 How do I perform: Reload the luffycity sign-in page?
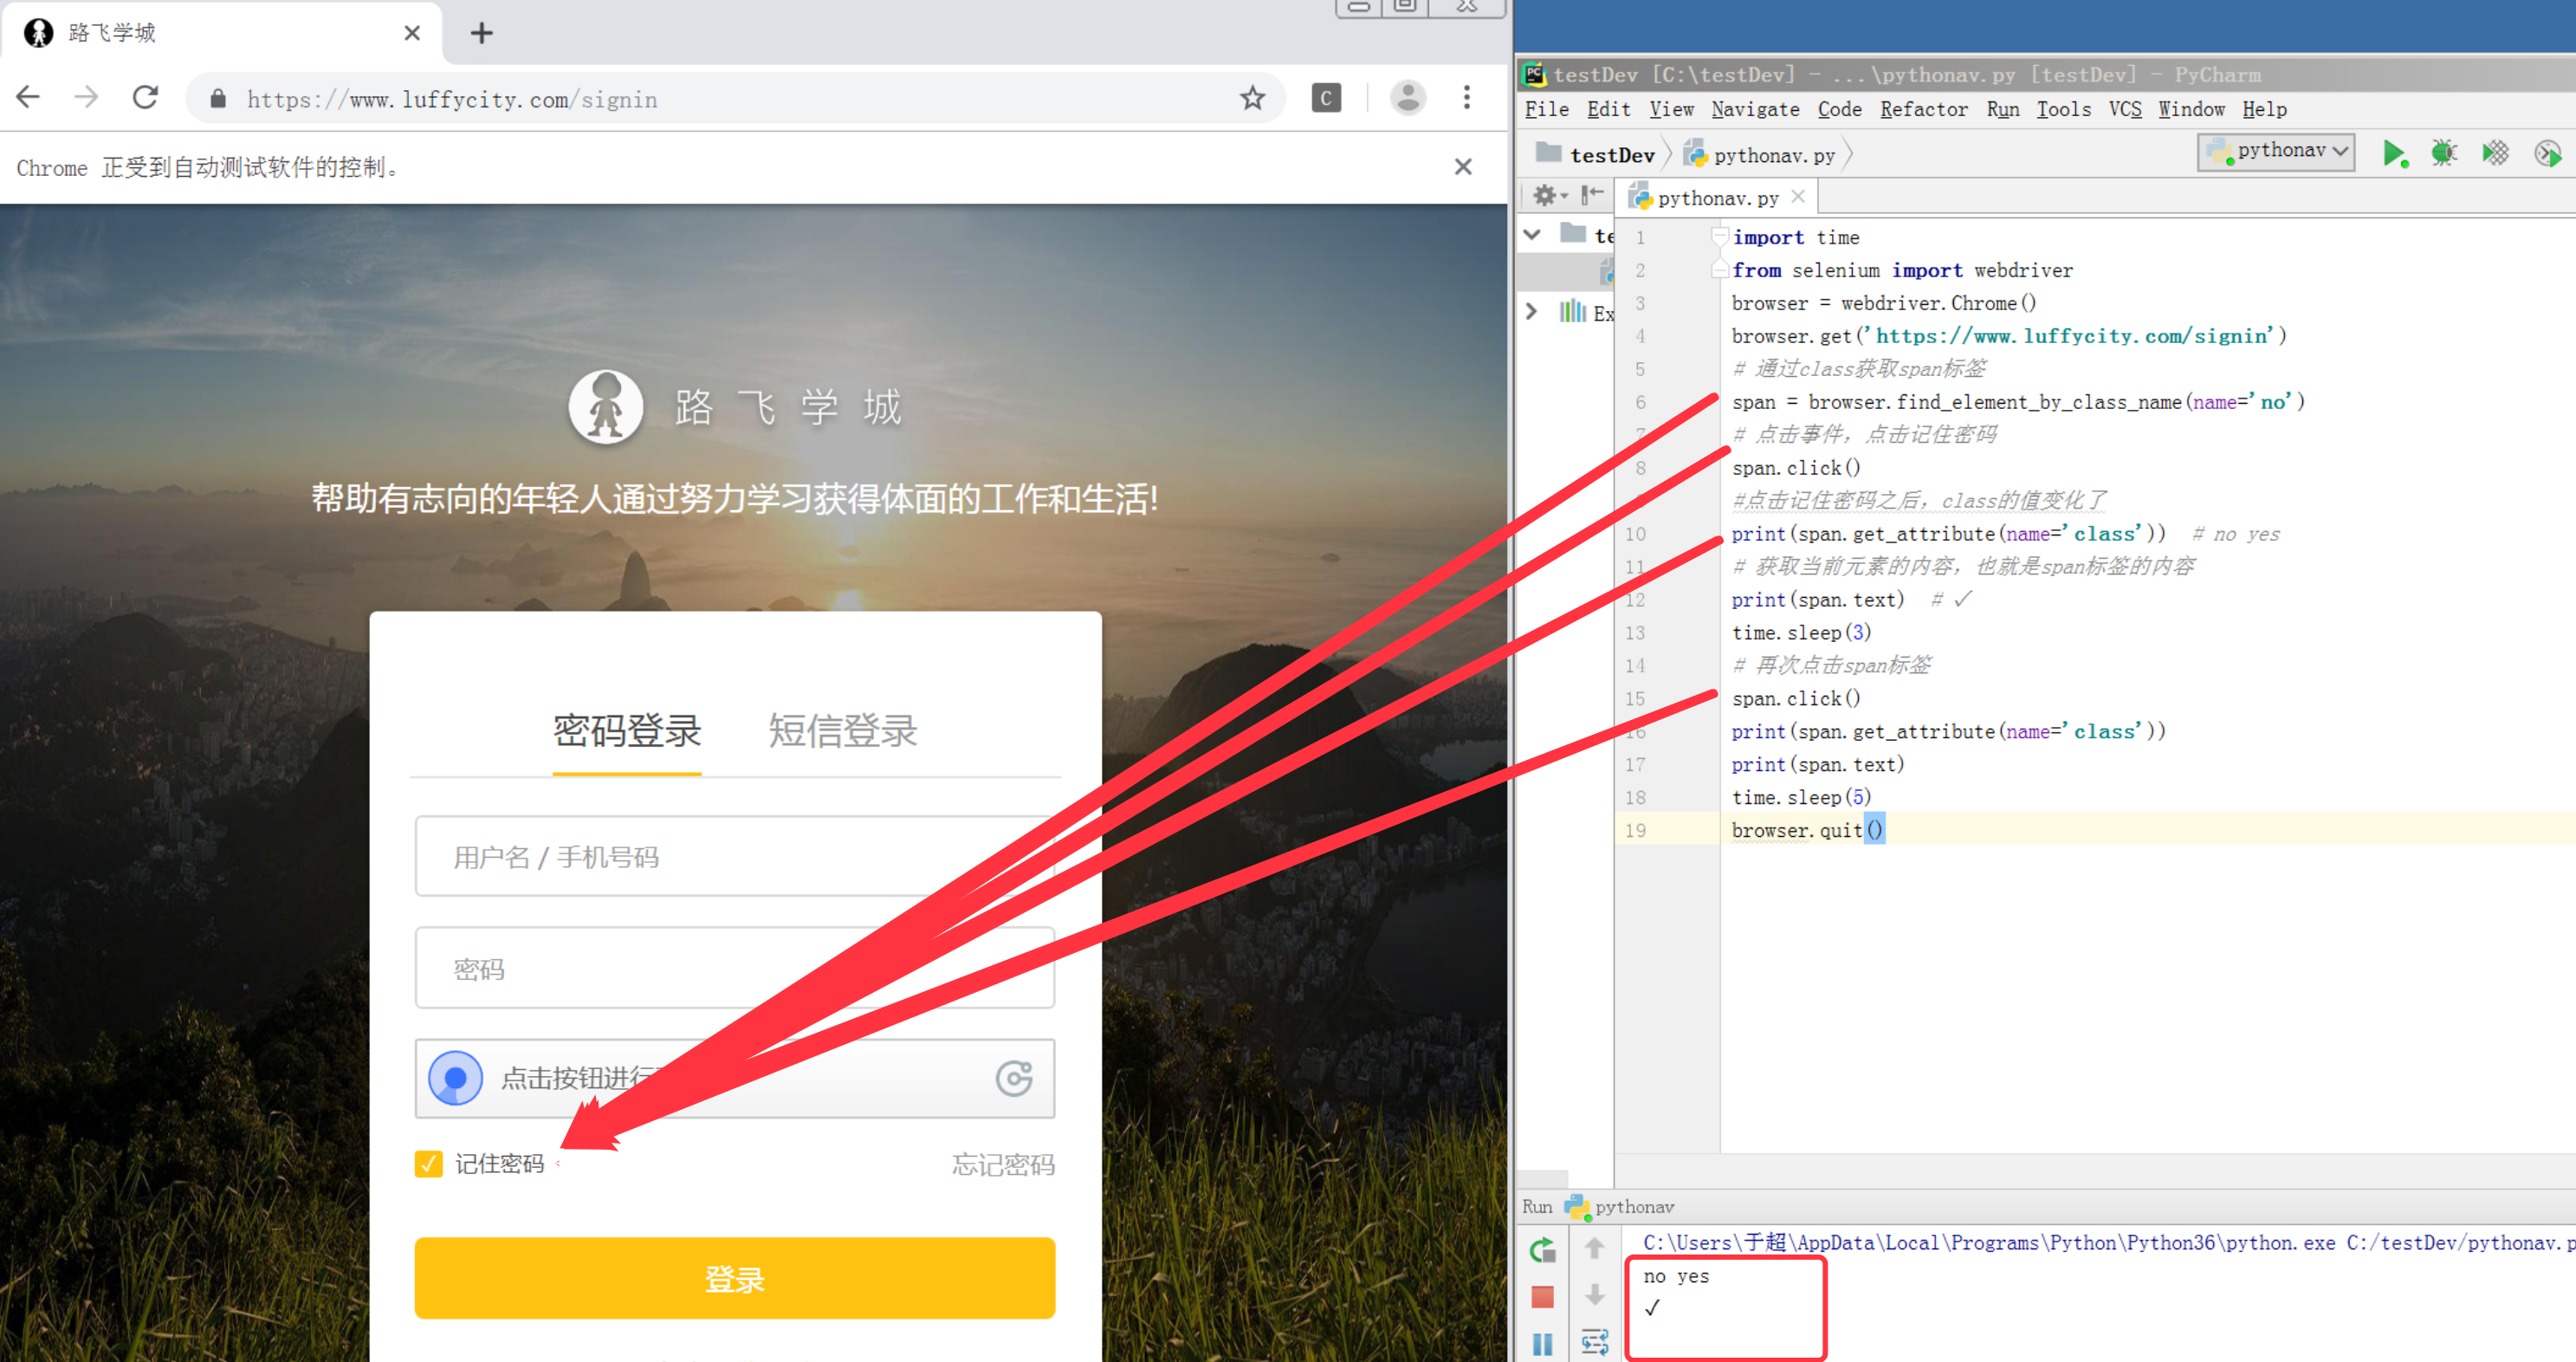pyautogui.click(x=146, y=98)
